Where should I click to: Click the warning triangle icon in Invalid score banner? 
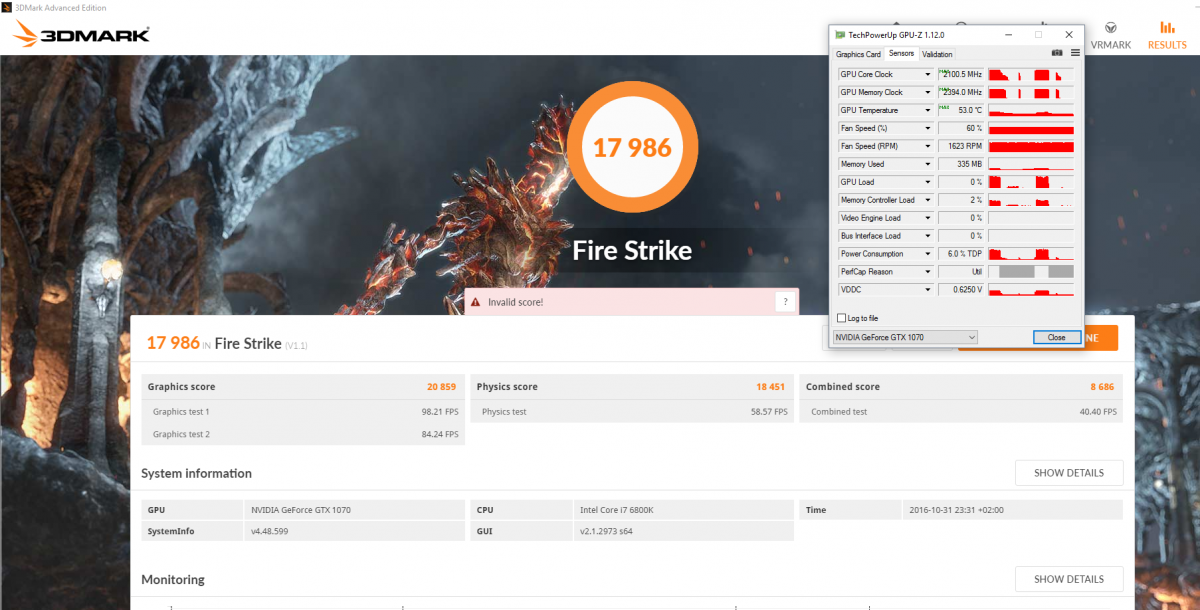(x=475, y=302)
